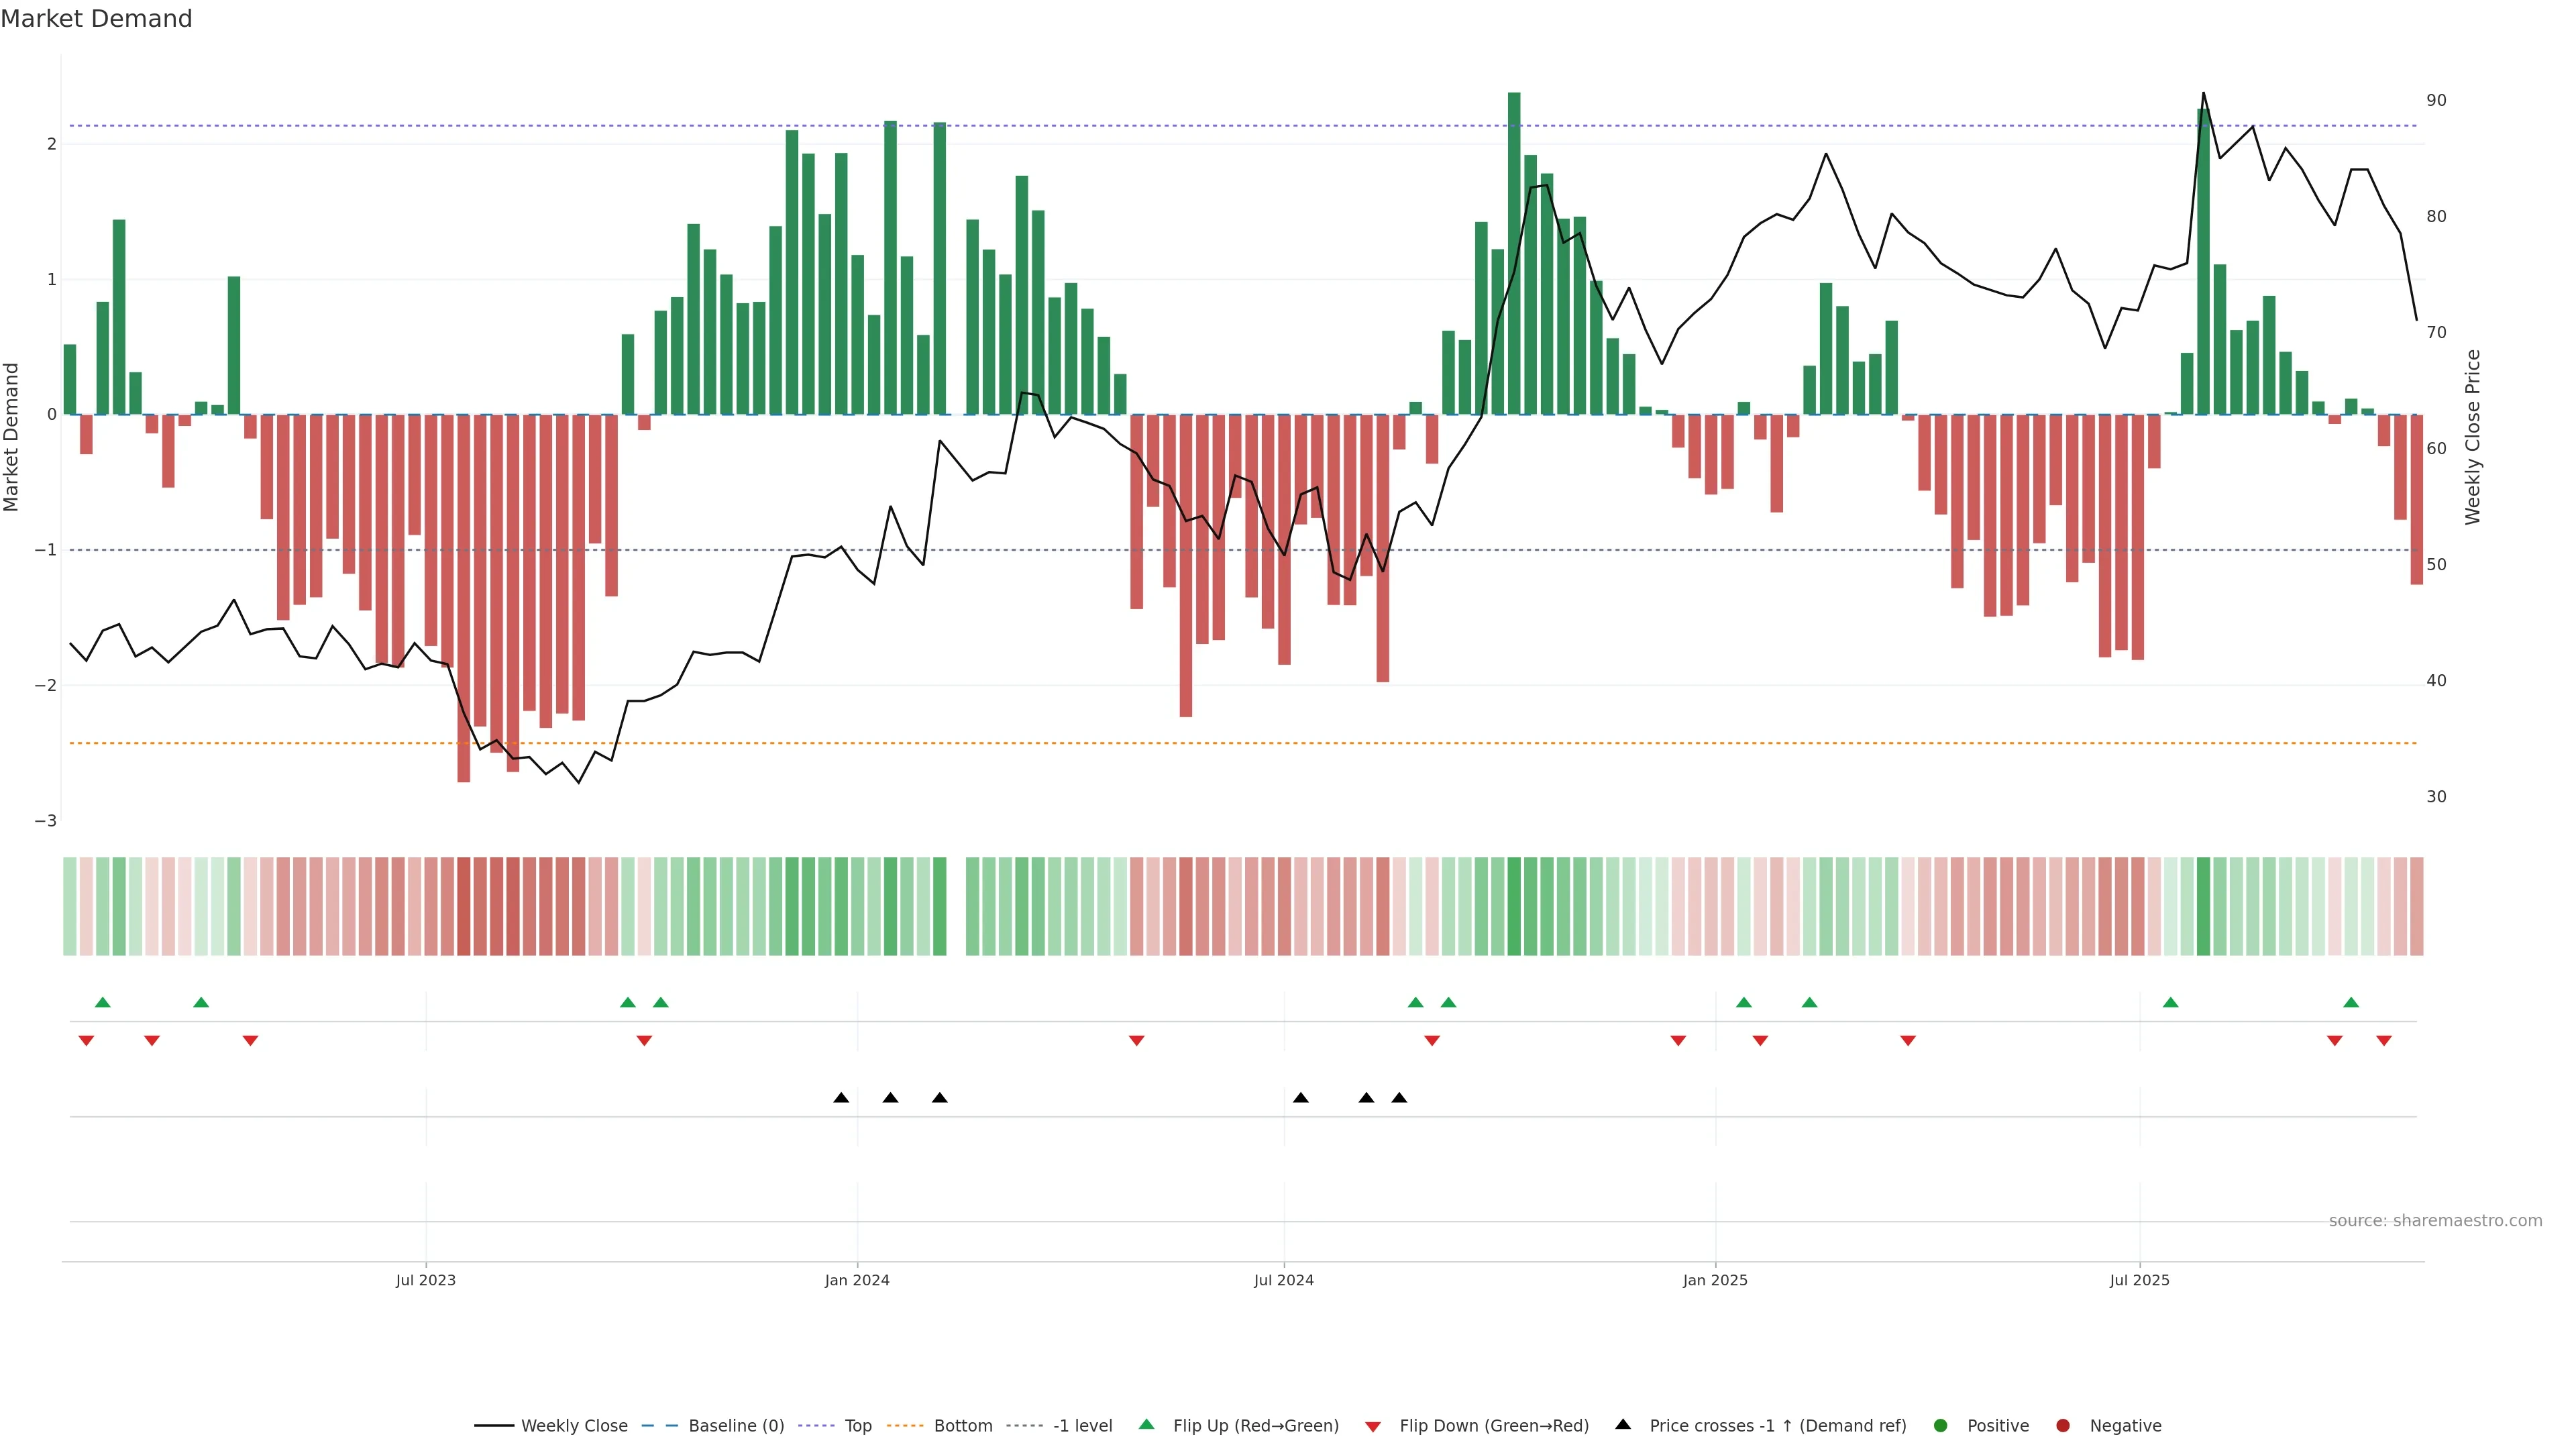Viewport: 2576px width, 1449px height.
Task: Click the leftmost green Flip Up triangle marker
Action: point(102,1002)
